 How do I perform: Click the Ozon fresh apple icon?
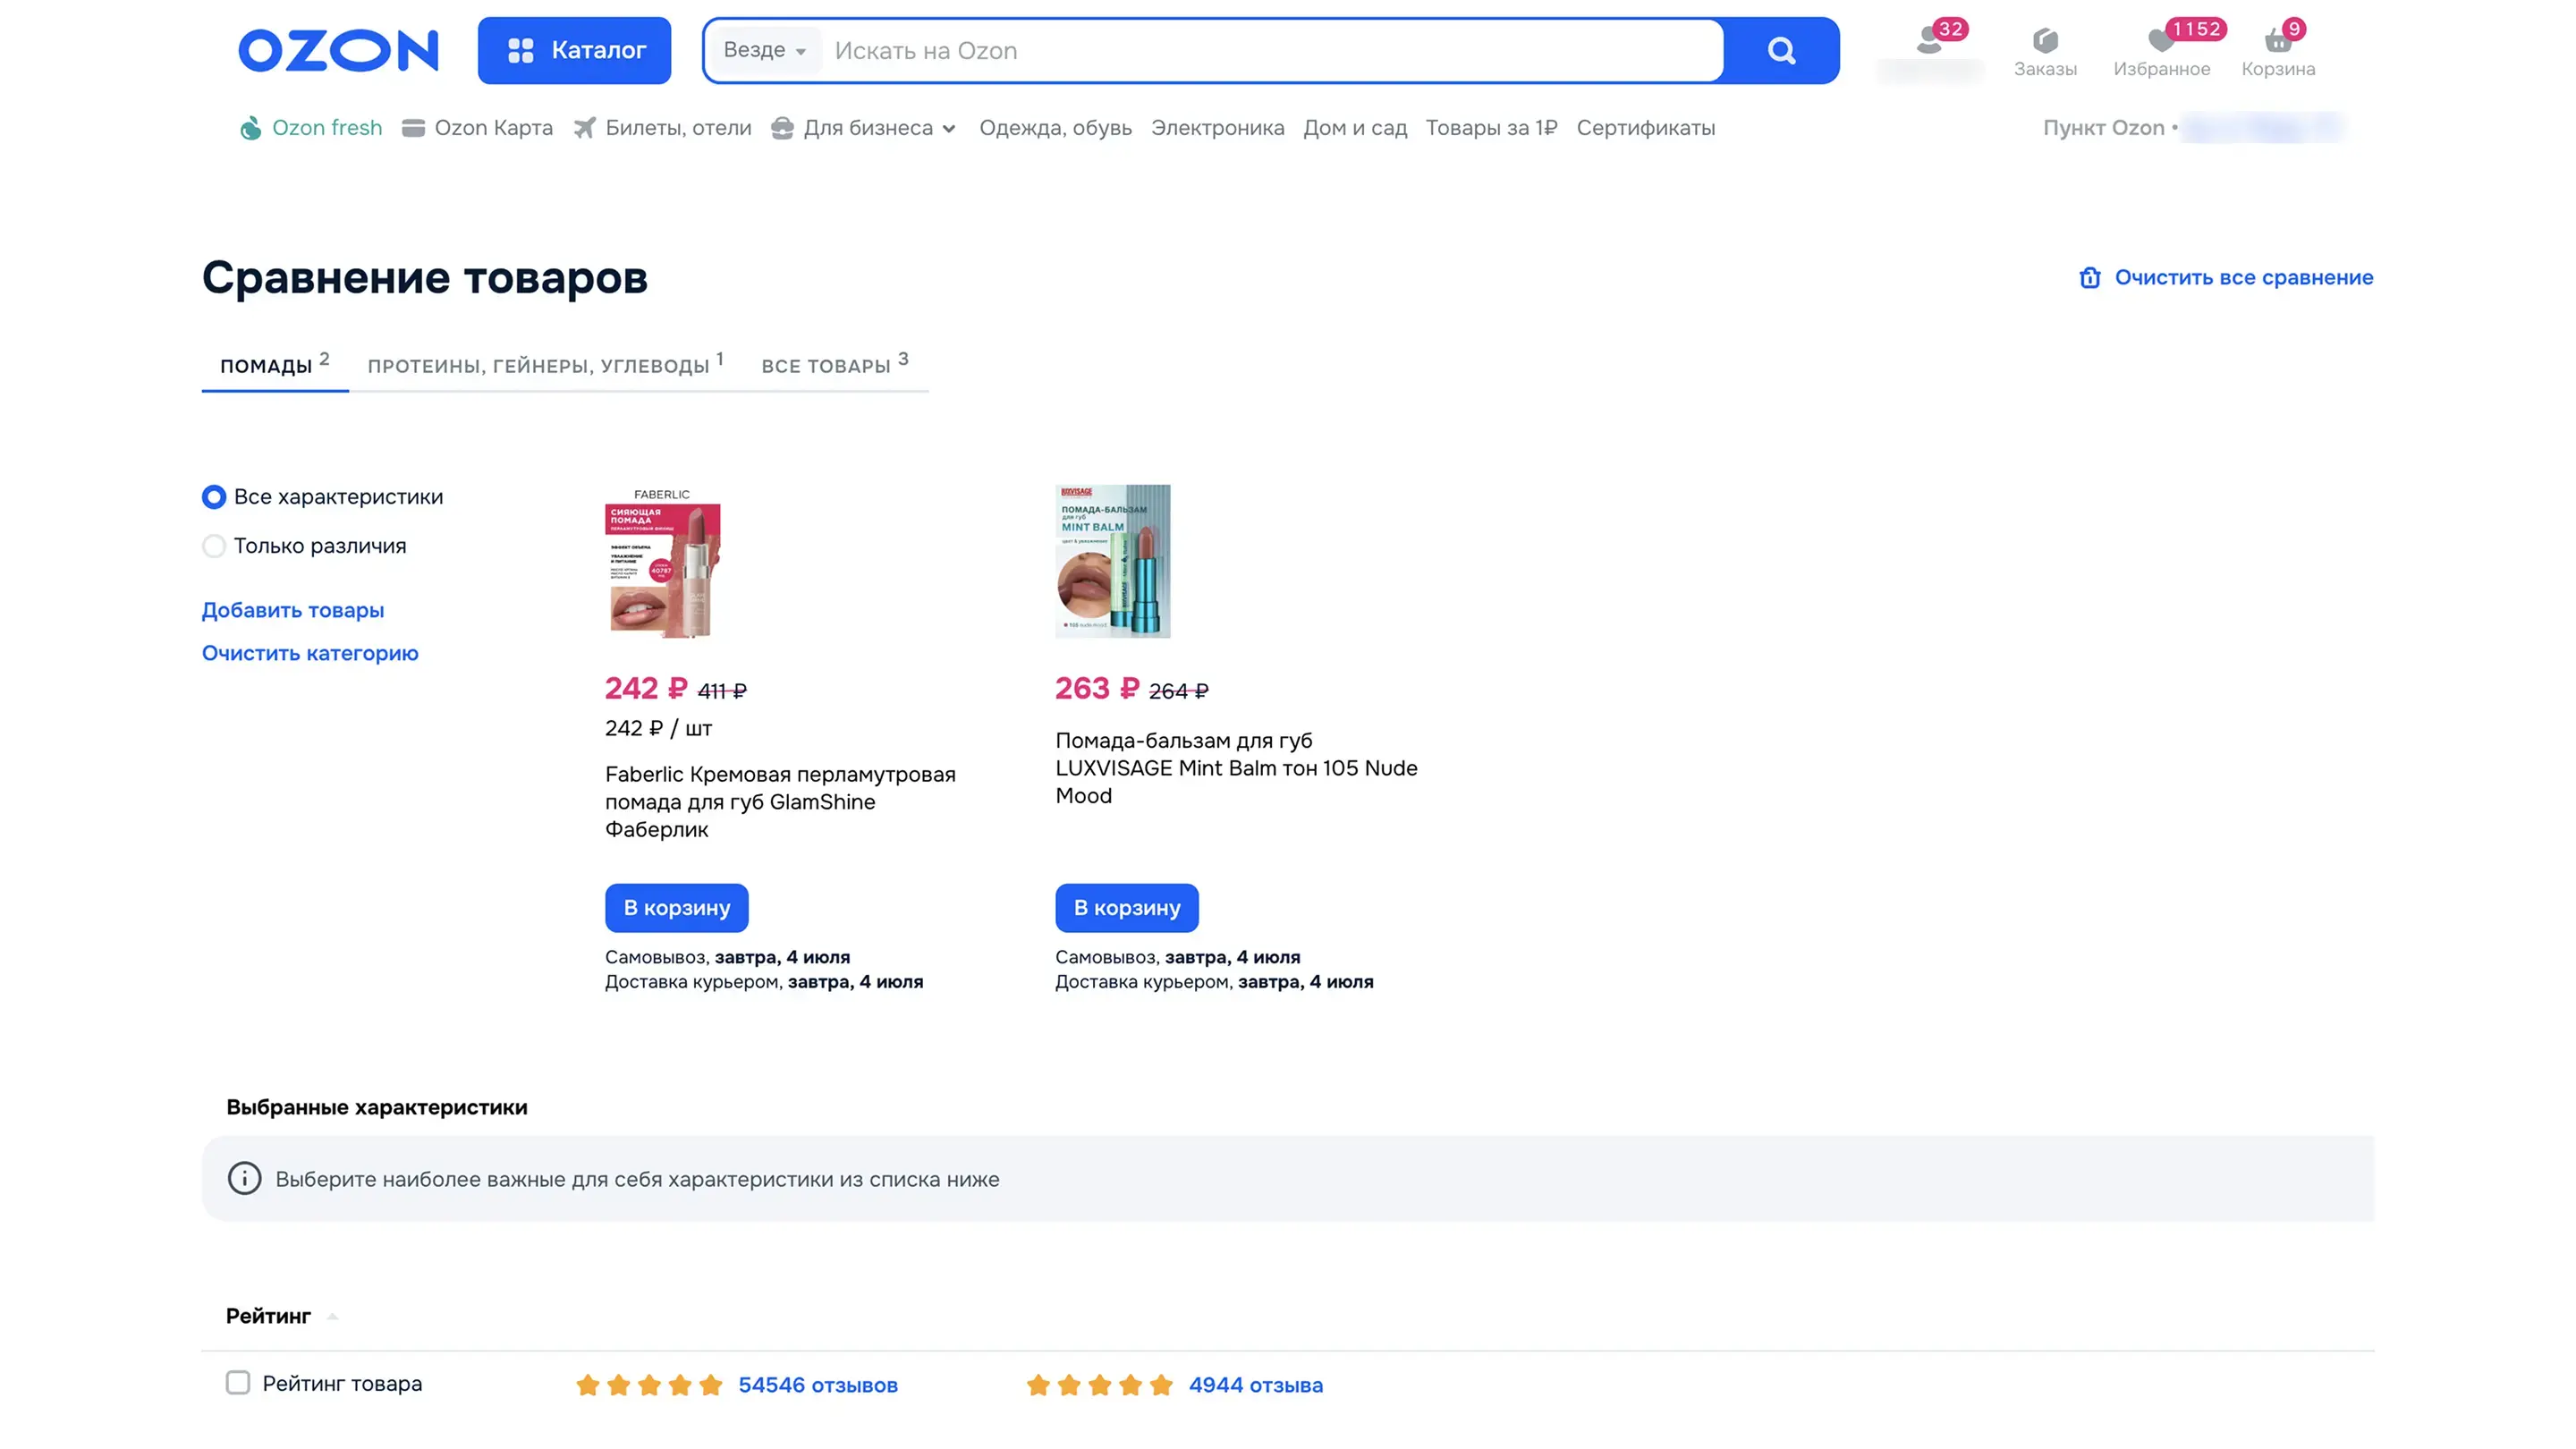[x=250, y=128]
